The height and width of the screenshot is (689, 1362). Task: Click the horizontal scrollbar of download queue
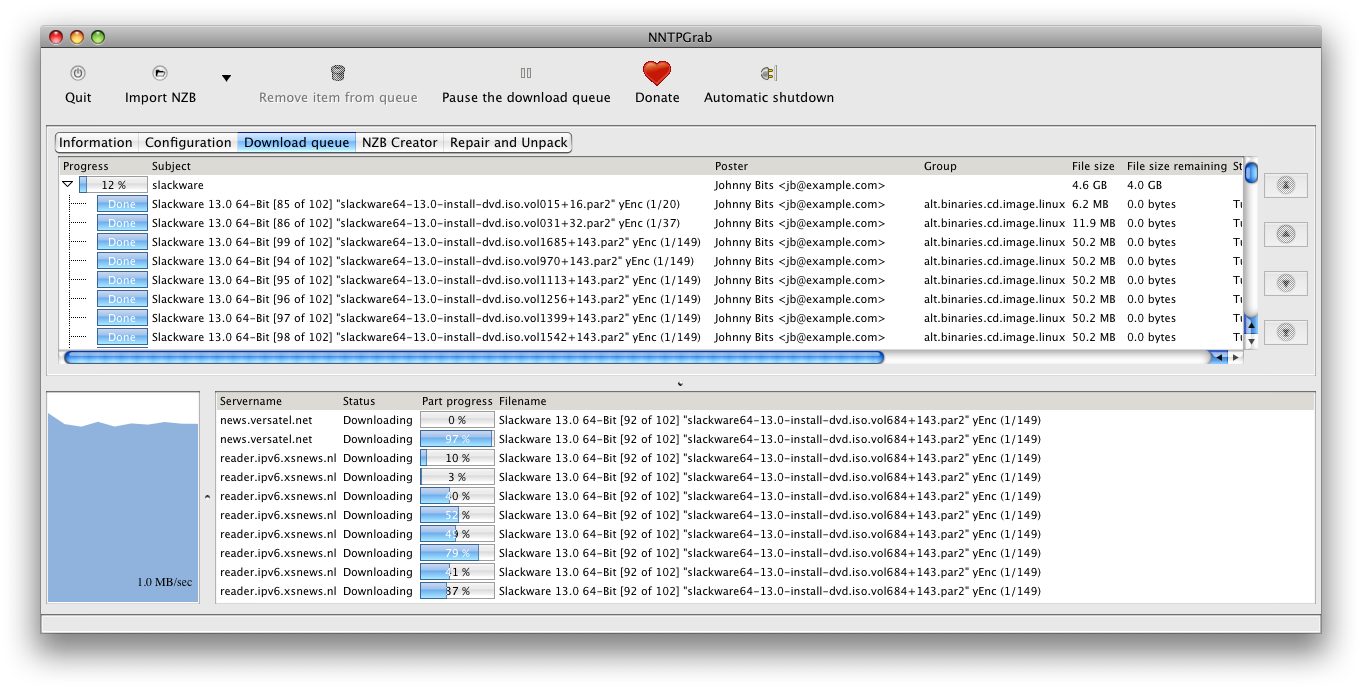474,357
